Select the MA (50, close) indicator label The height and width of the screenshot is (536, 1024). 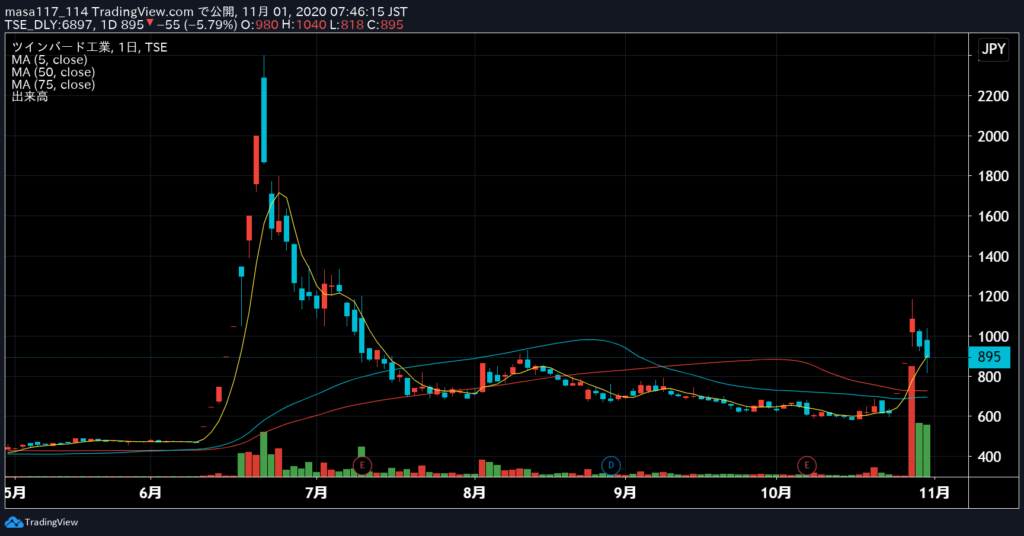point(53,72)
